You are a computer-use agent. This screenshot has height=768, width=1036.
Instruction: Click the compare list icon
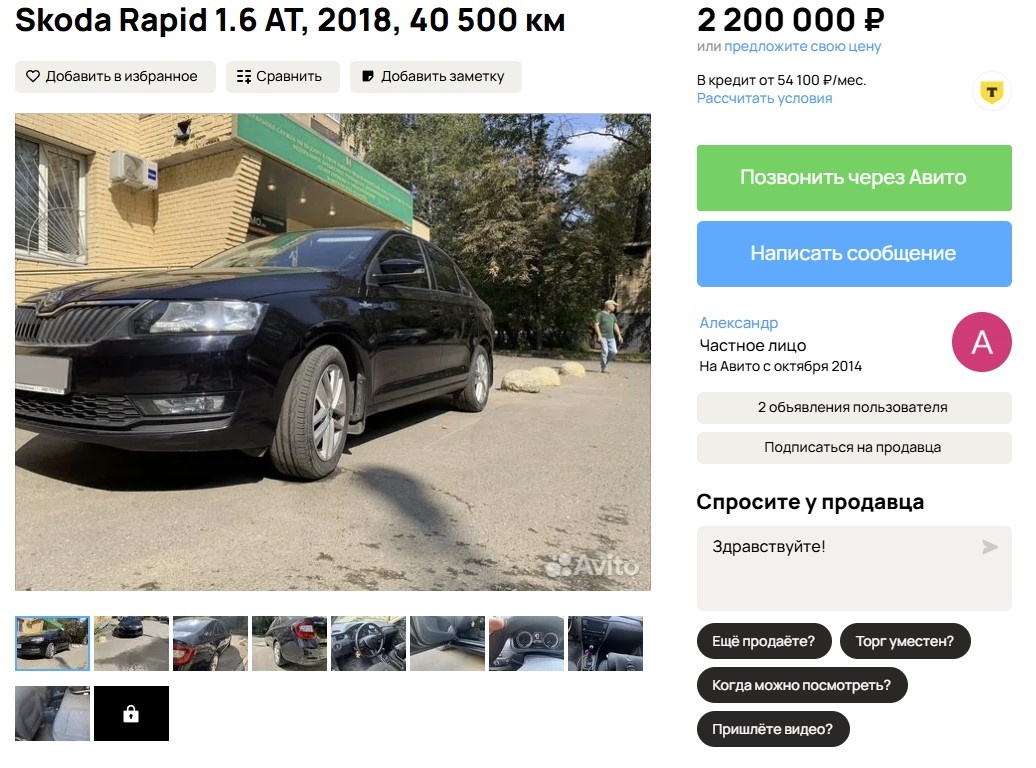tap(244, 77)
